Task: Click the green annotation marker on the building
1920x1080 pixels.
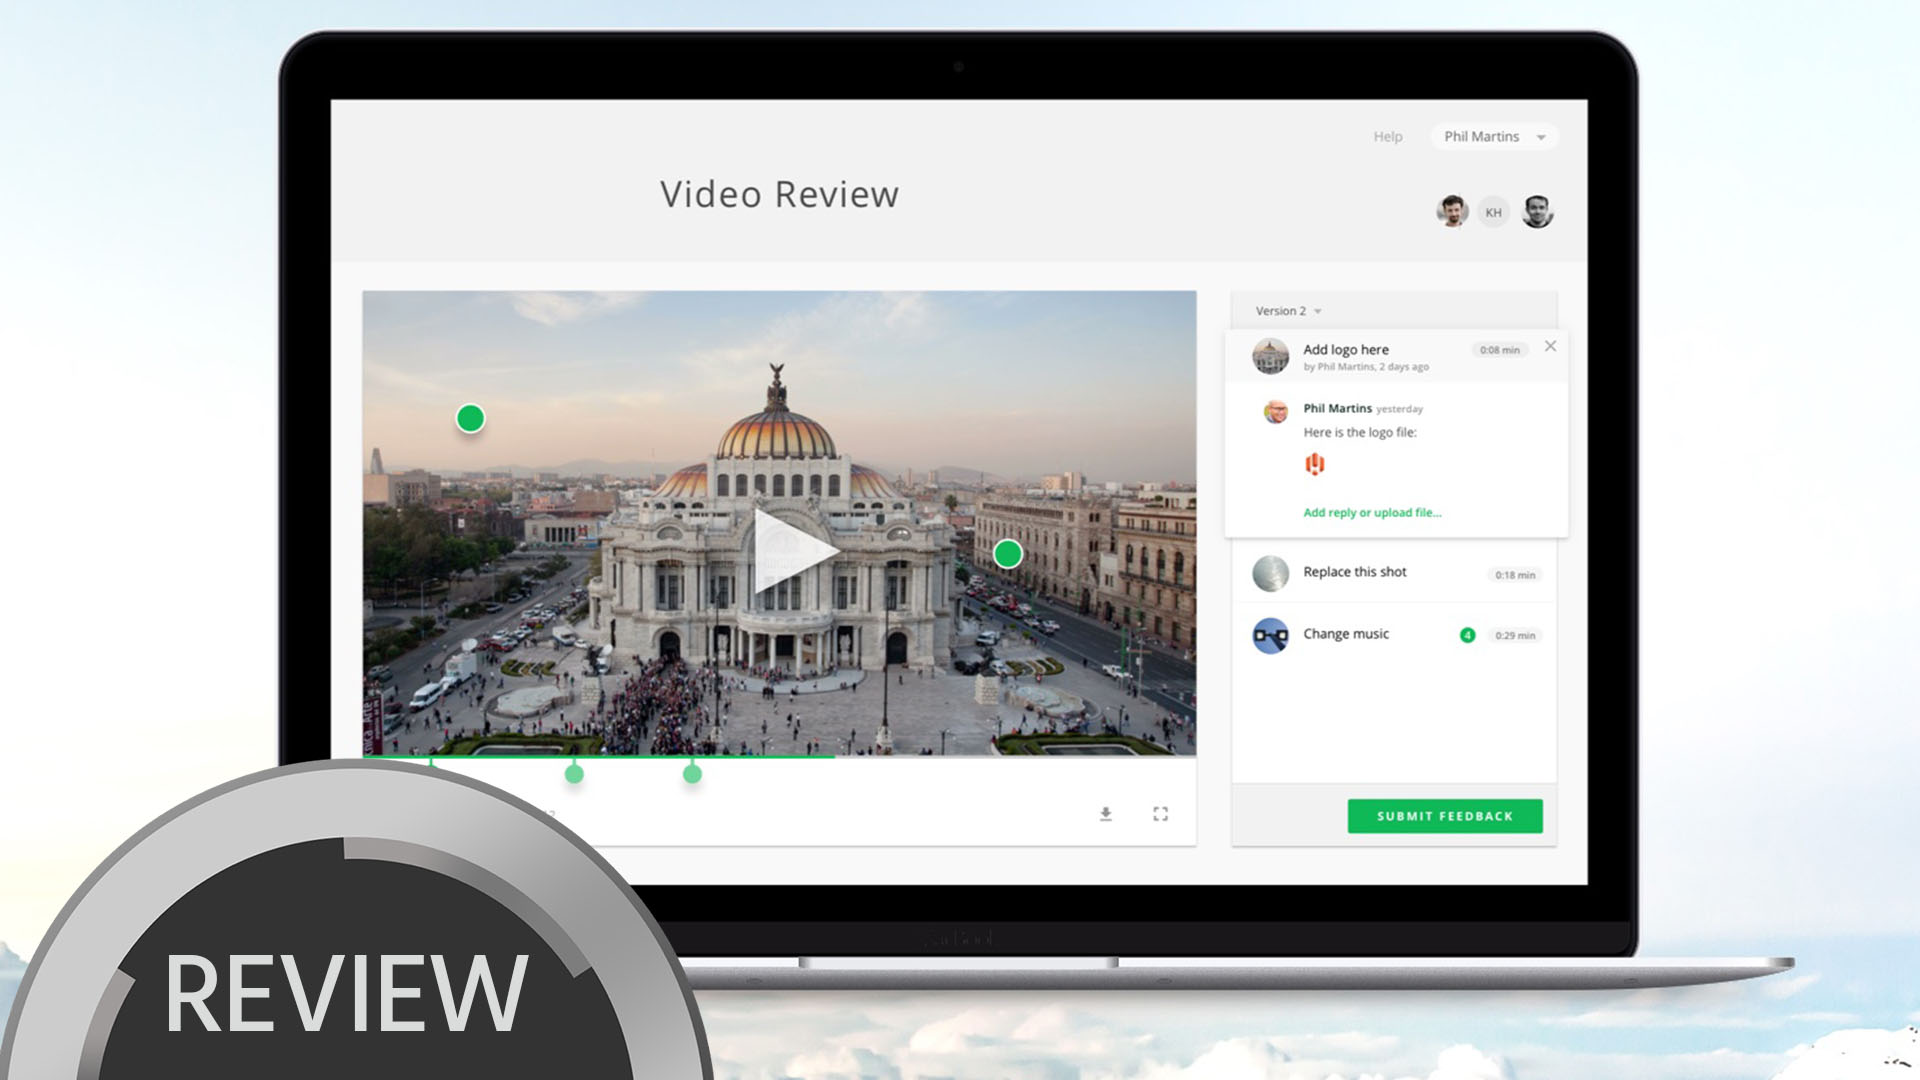Action: [1008, 553]
